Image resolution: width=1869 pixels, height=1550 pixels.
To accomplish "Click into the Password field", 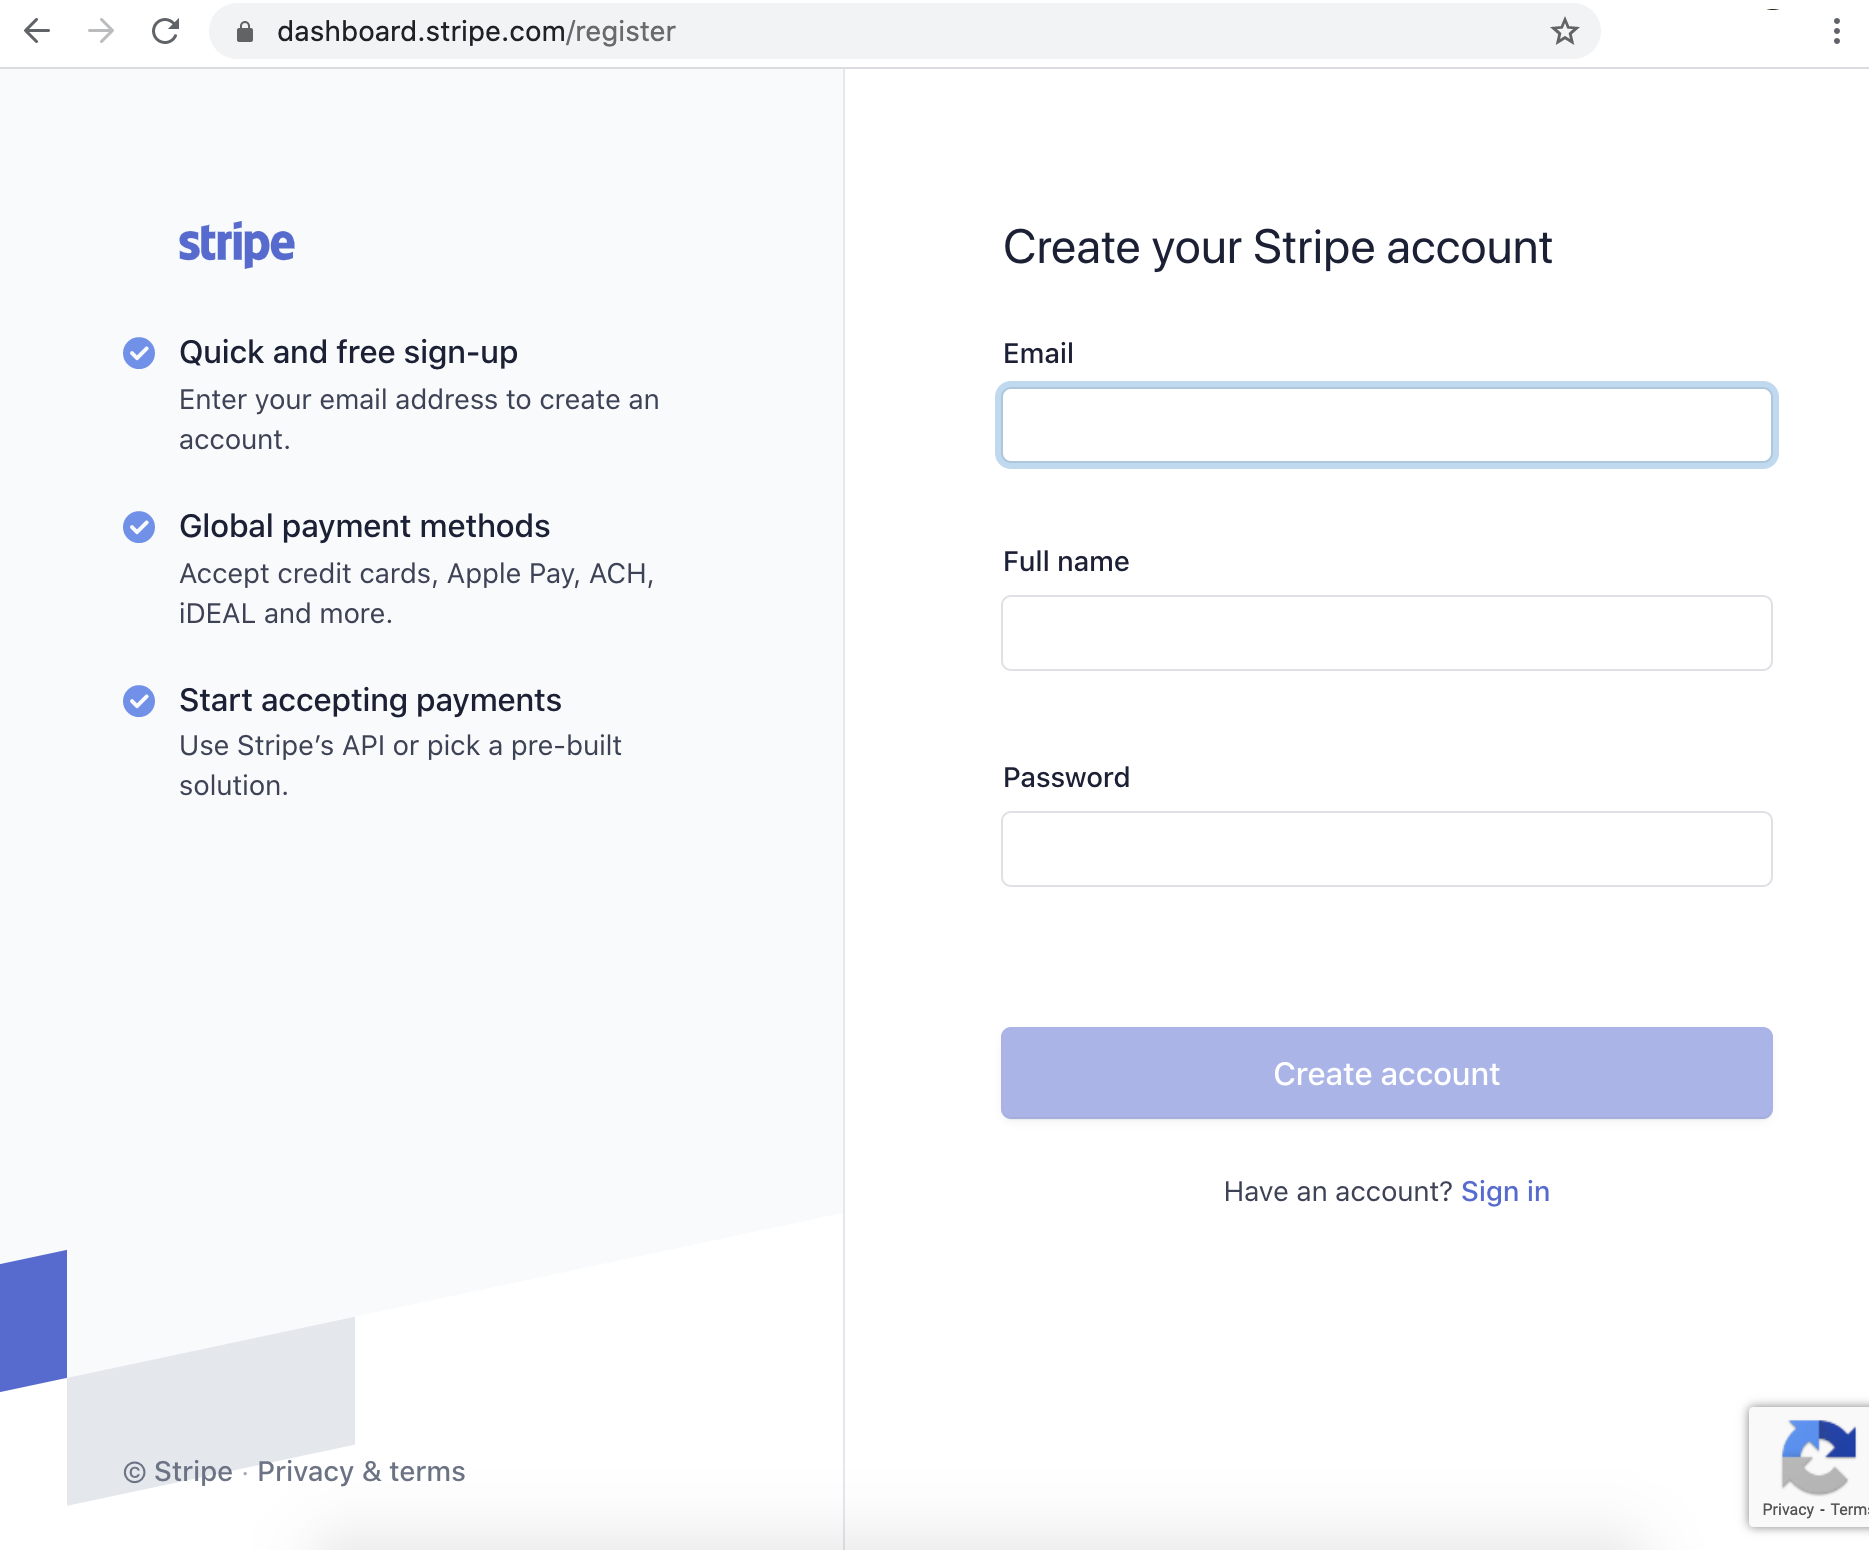I will (x=1386, y=849).
